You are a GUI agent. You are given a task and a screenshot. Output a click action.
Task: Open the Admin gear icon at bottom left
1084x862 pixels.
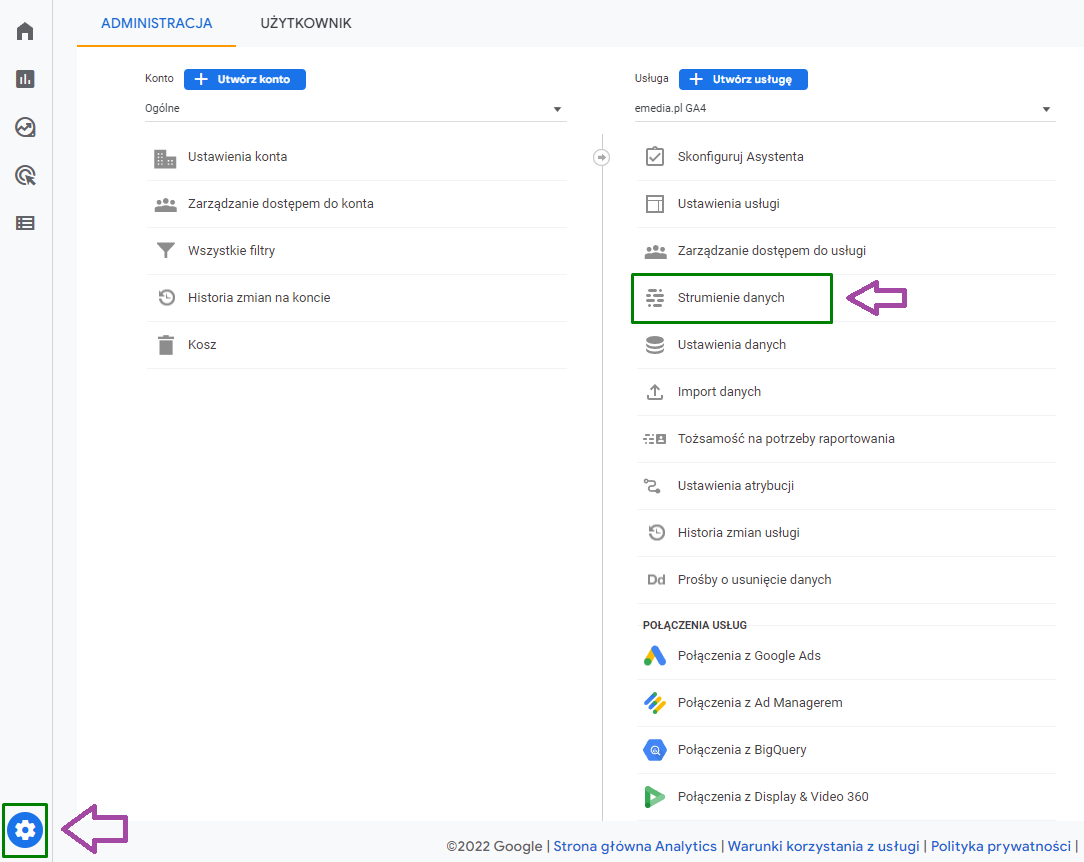[x=23, y=830]
